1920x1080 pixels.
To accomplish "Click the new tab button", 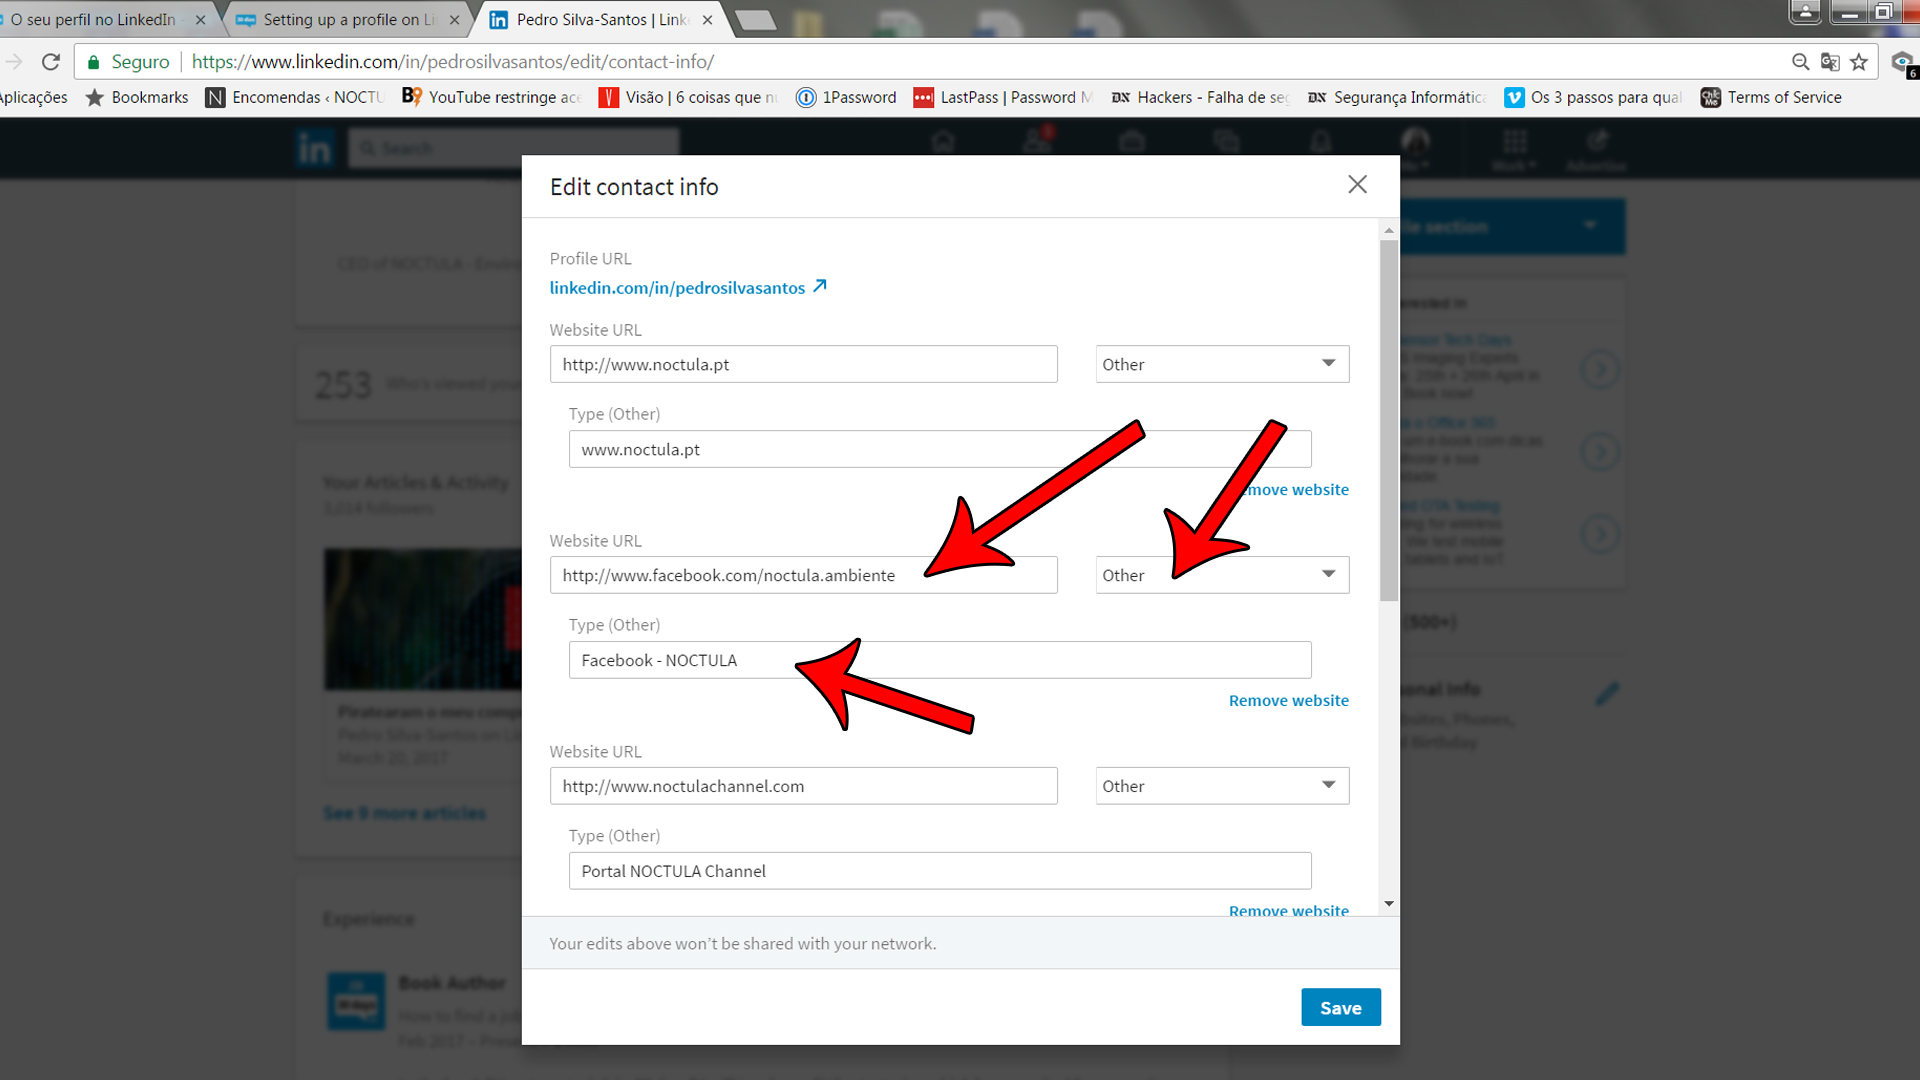I will click(755, 20).
